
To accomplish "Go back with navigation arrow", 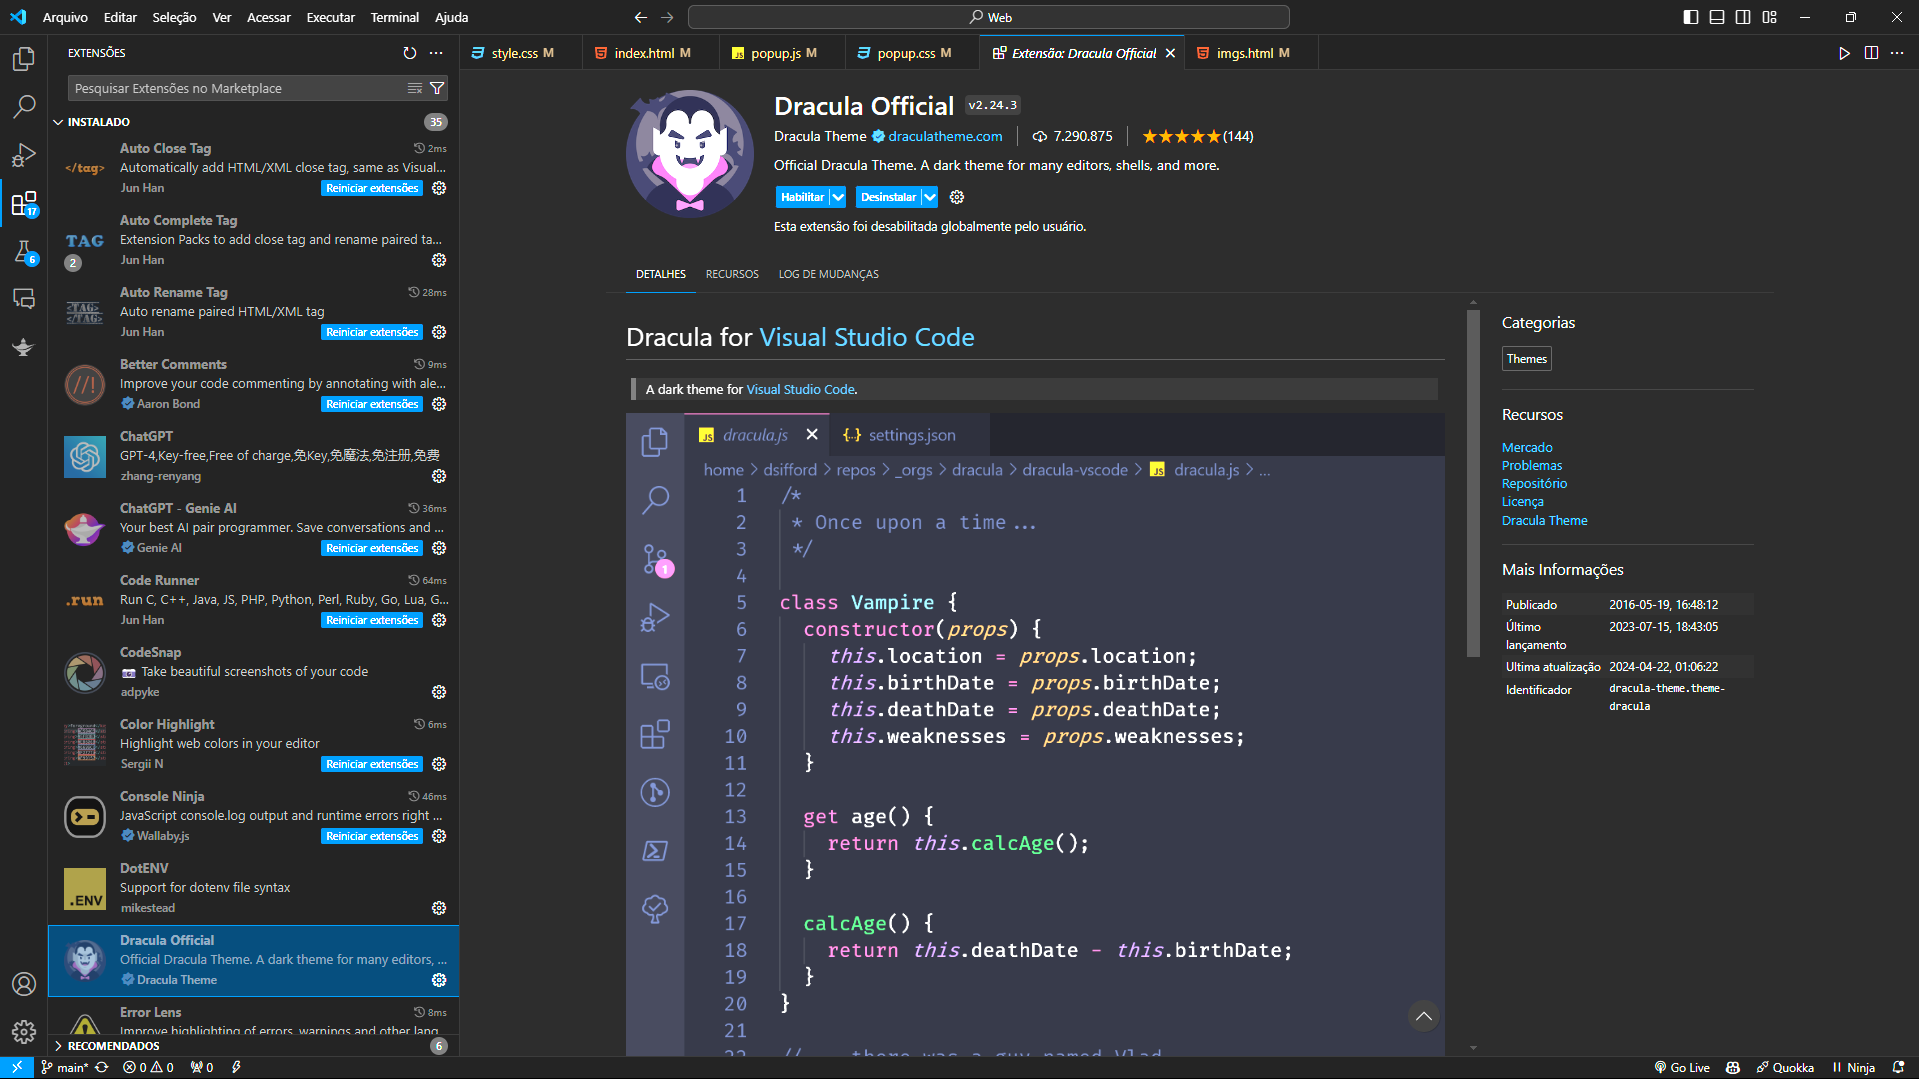I will click(x=641, y=17).
